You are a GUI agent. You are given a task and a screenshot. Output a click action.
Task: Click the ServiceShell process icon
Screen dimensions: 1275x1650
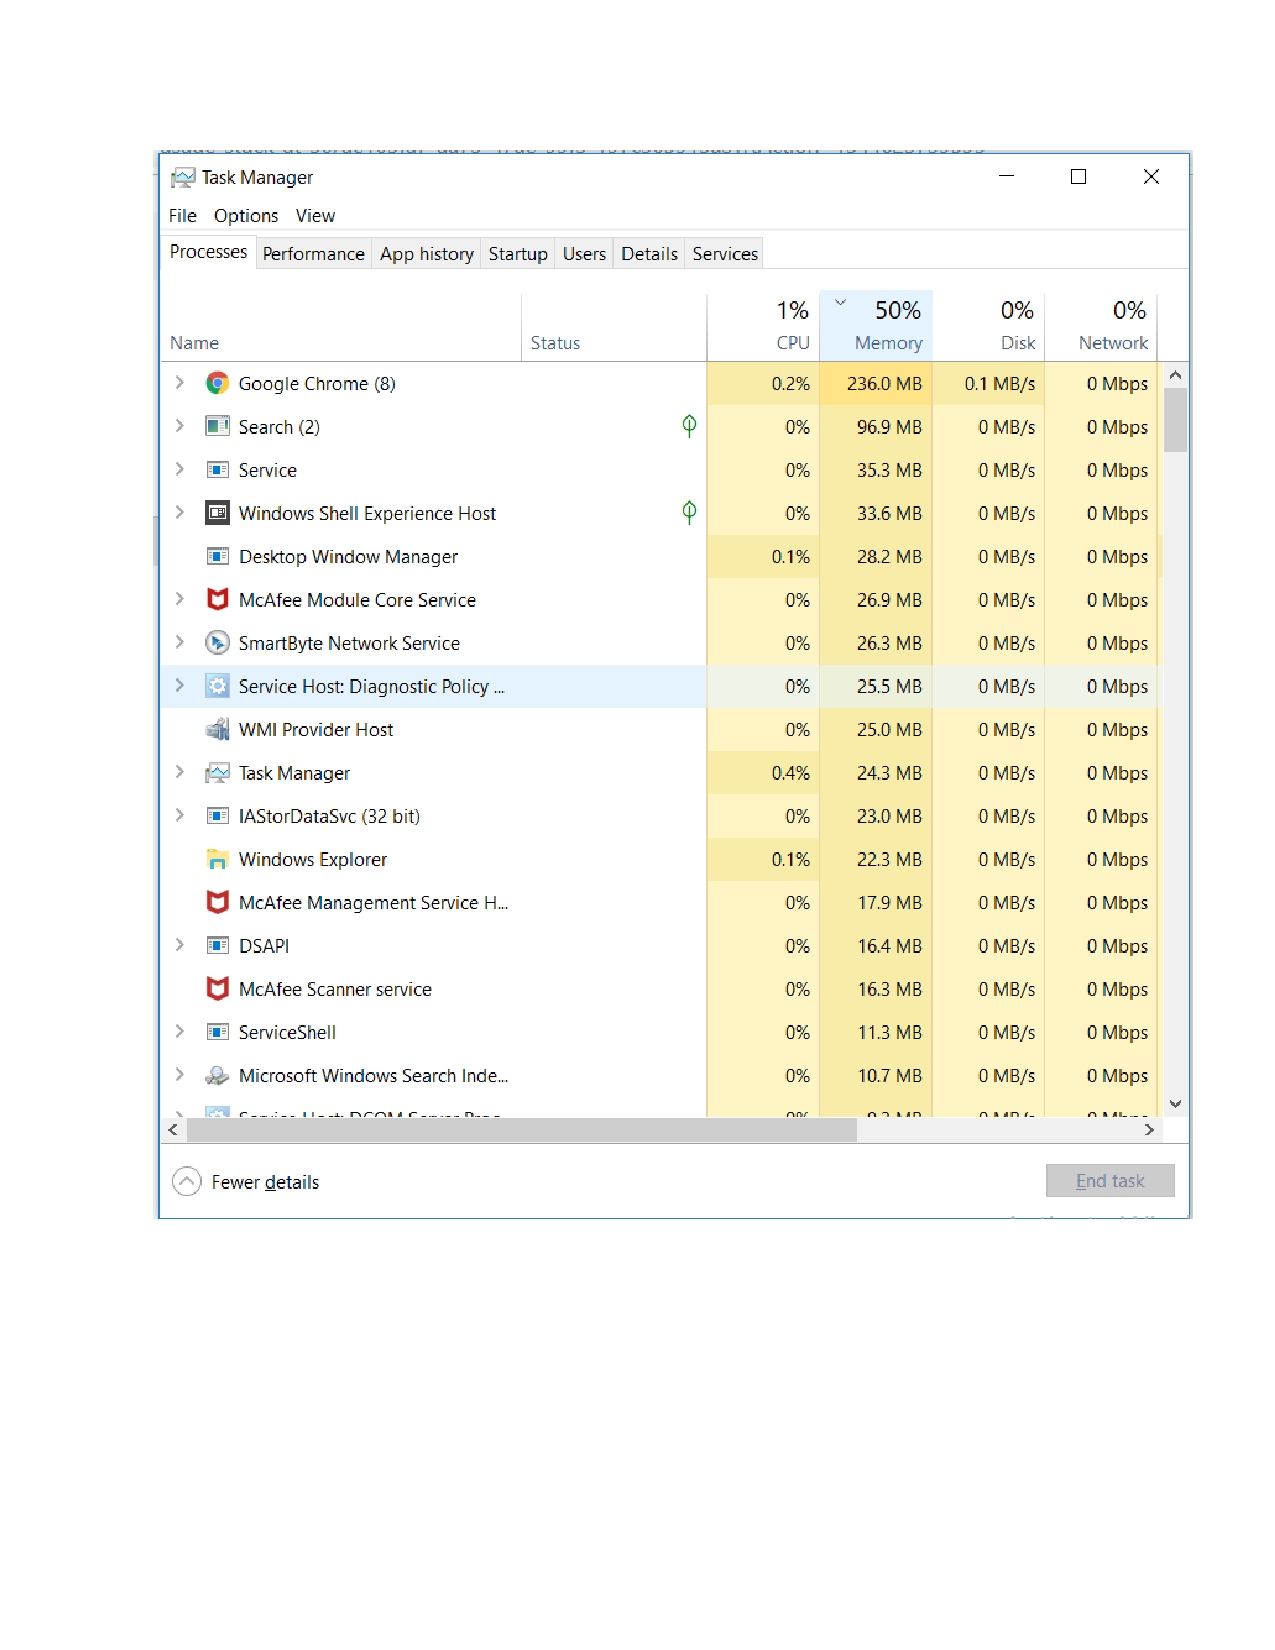(x=217, y=1032)
